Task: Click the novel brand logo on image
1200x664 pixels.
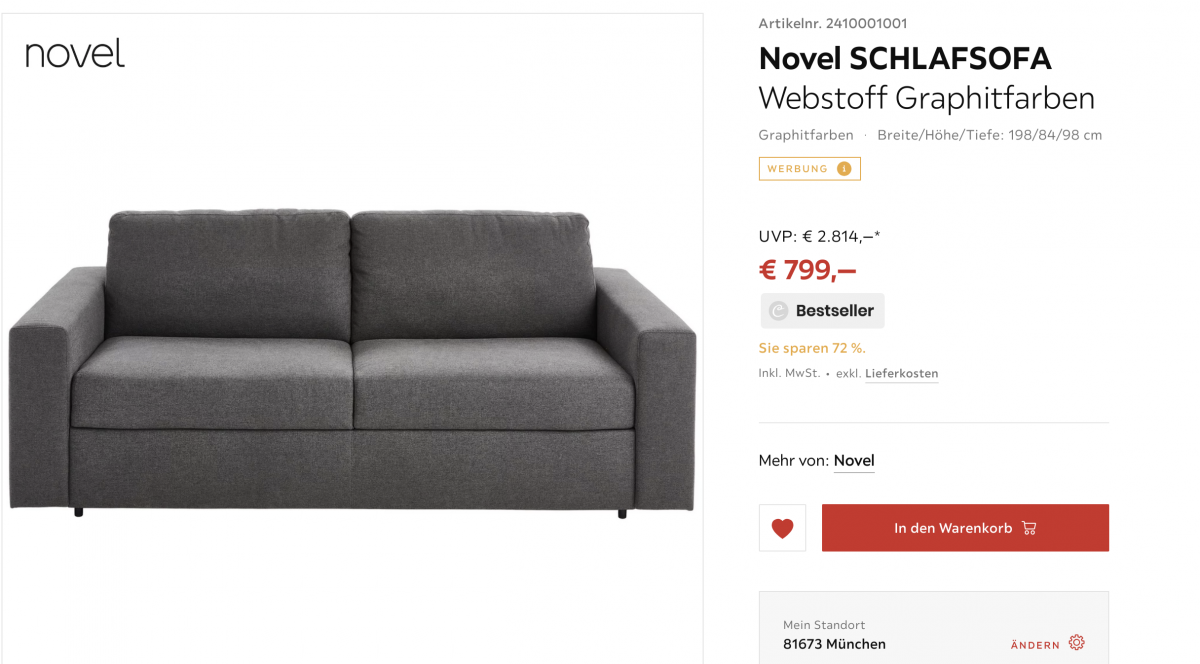Action: pos(75,53)
